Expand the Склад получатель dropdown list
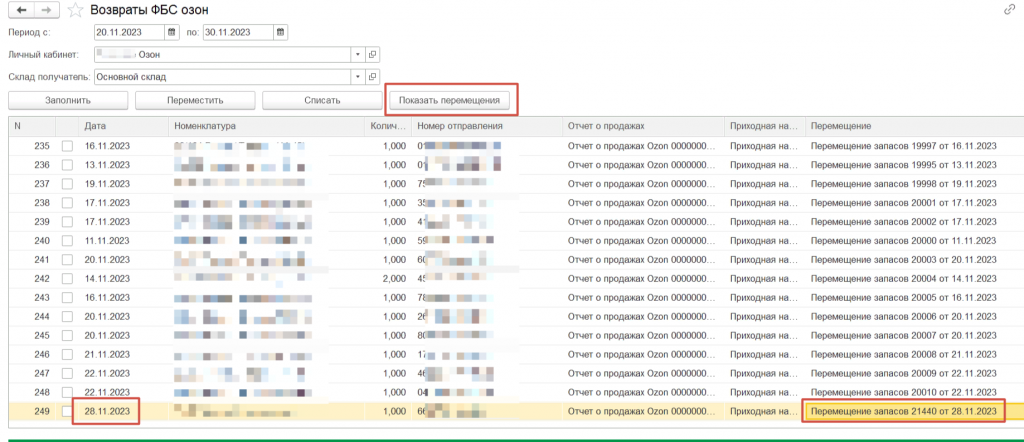Viewport: 1024px width, 442px height. pos(357,77)
